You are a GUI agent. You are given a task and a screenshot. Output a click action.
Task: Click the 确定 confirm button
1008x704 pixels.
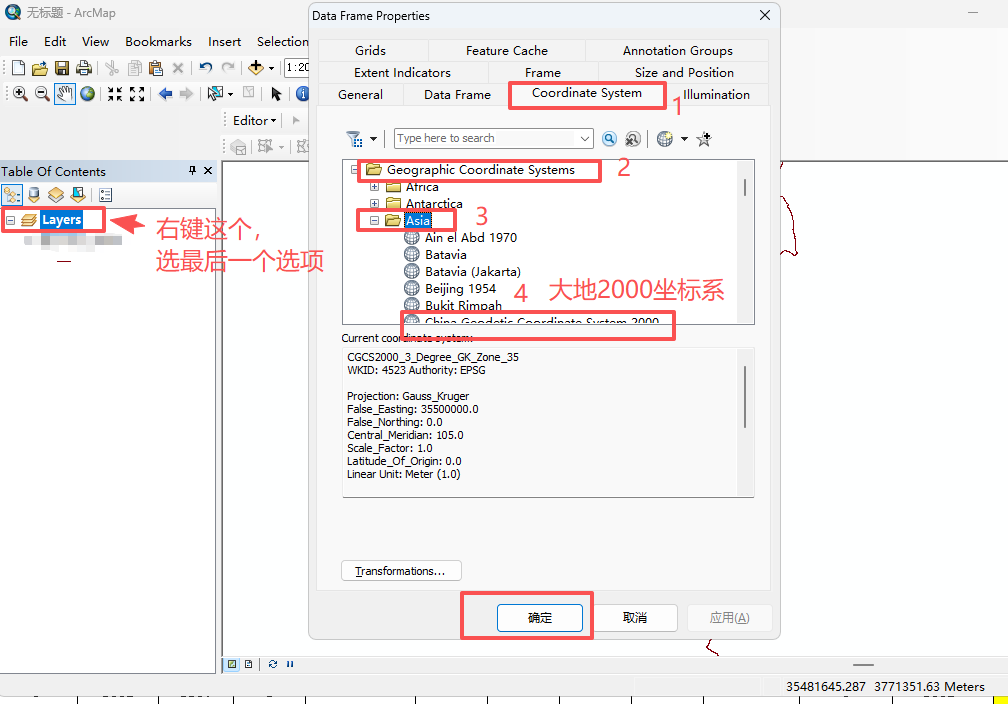(x=539, y=618)
